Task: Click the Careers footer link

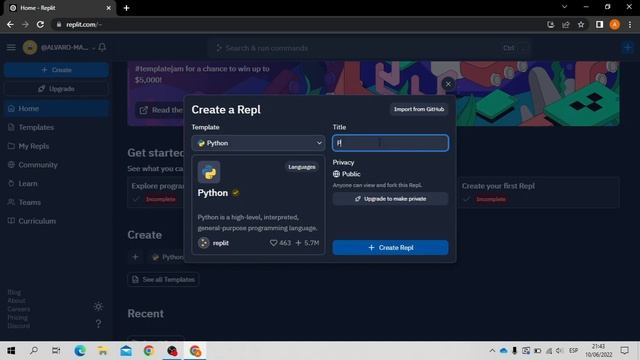Action: (x=18, y=309)
